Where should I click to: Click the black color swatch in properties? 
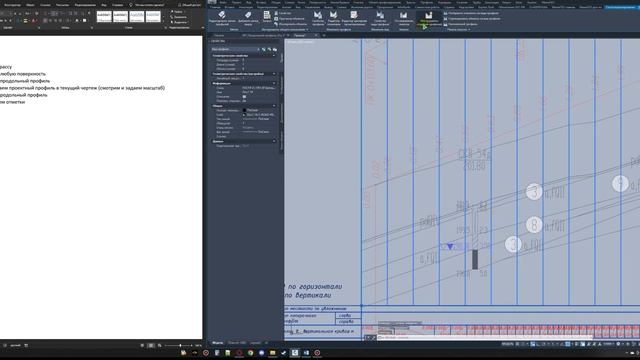[x=244, y=110]
